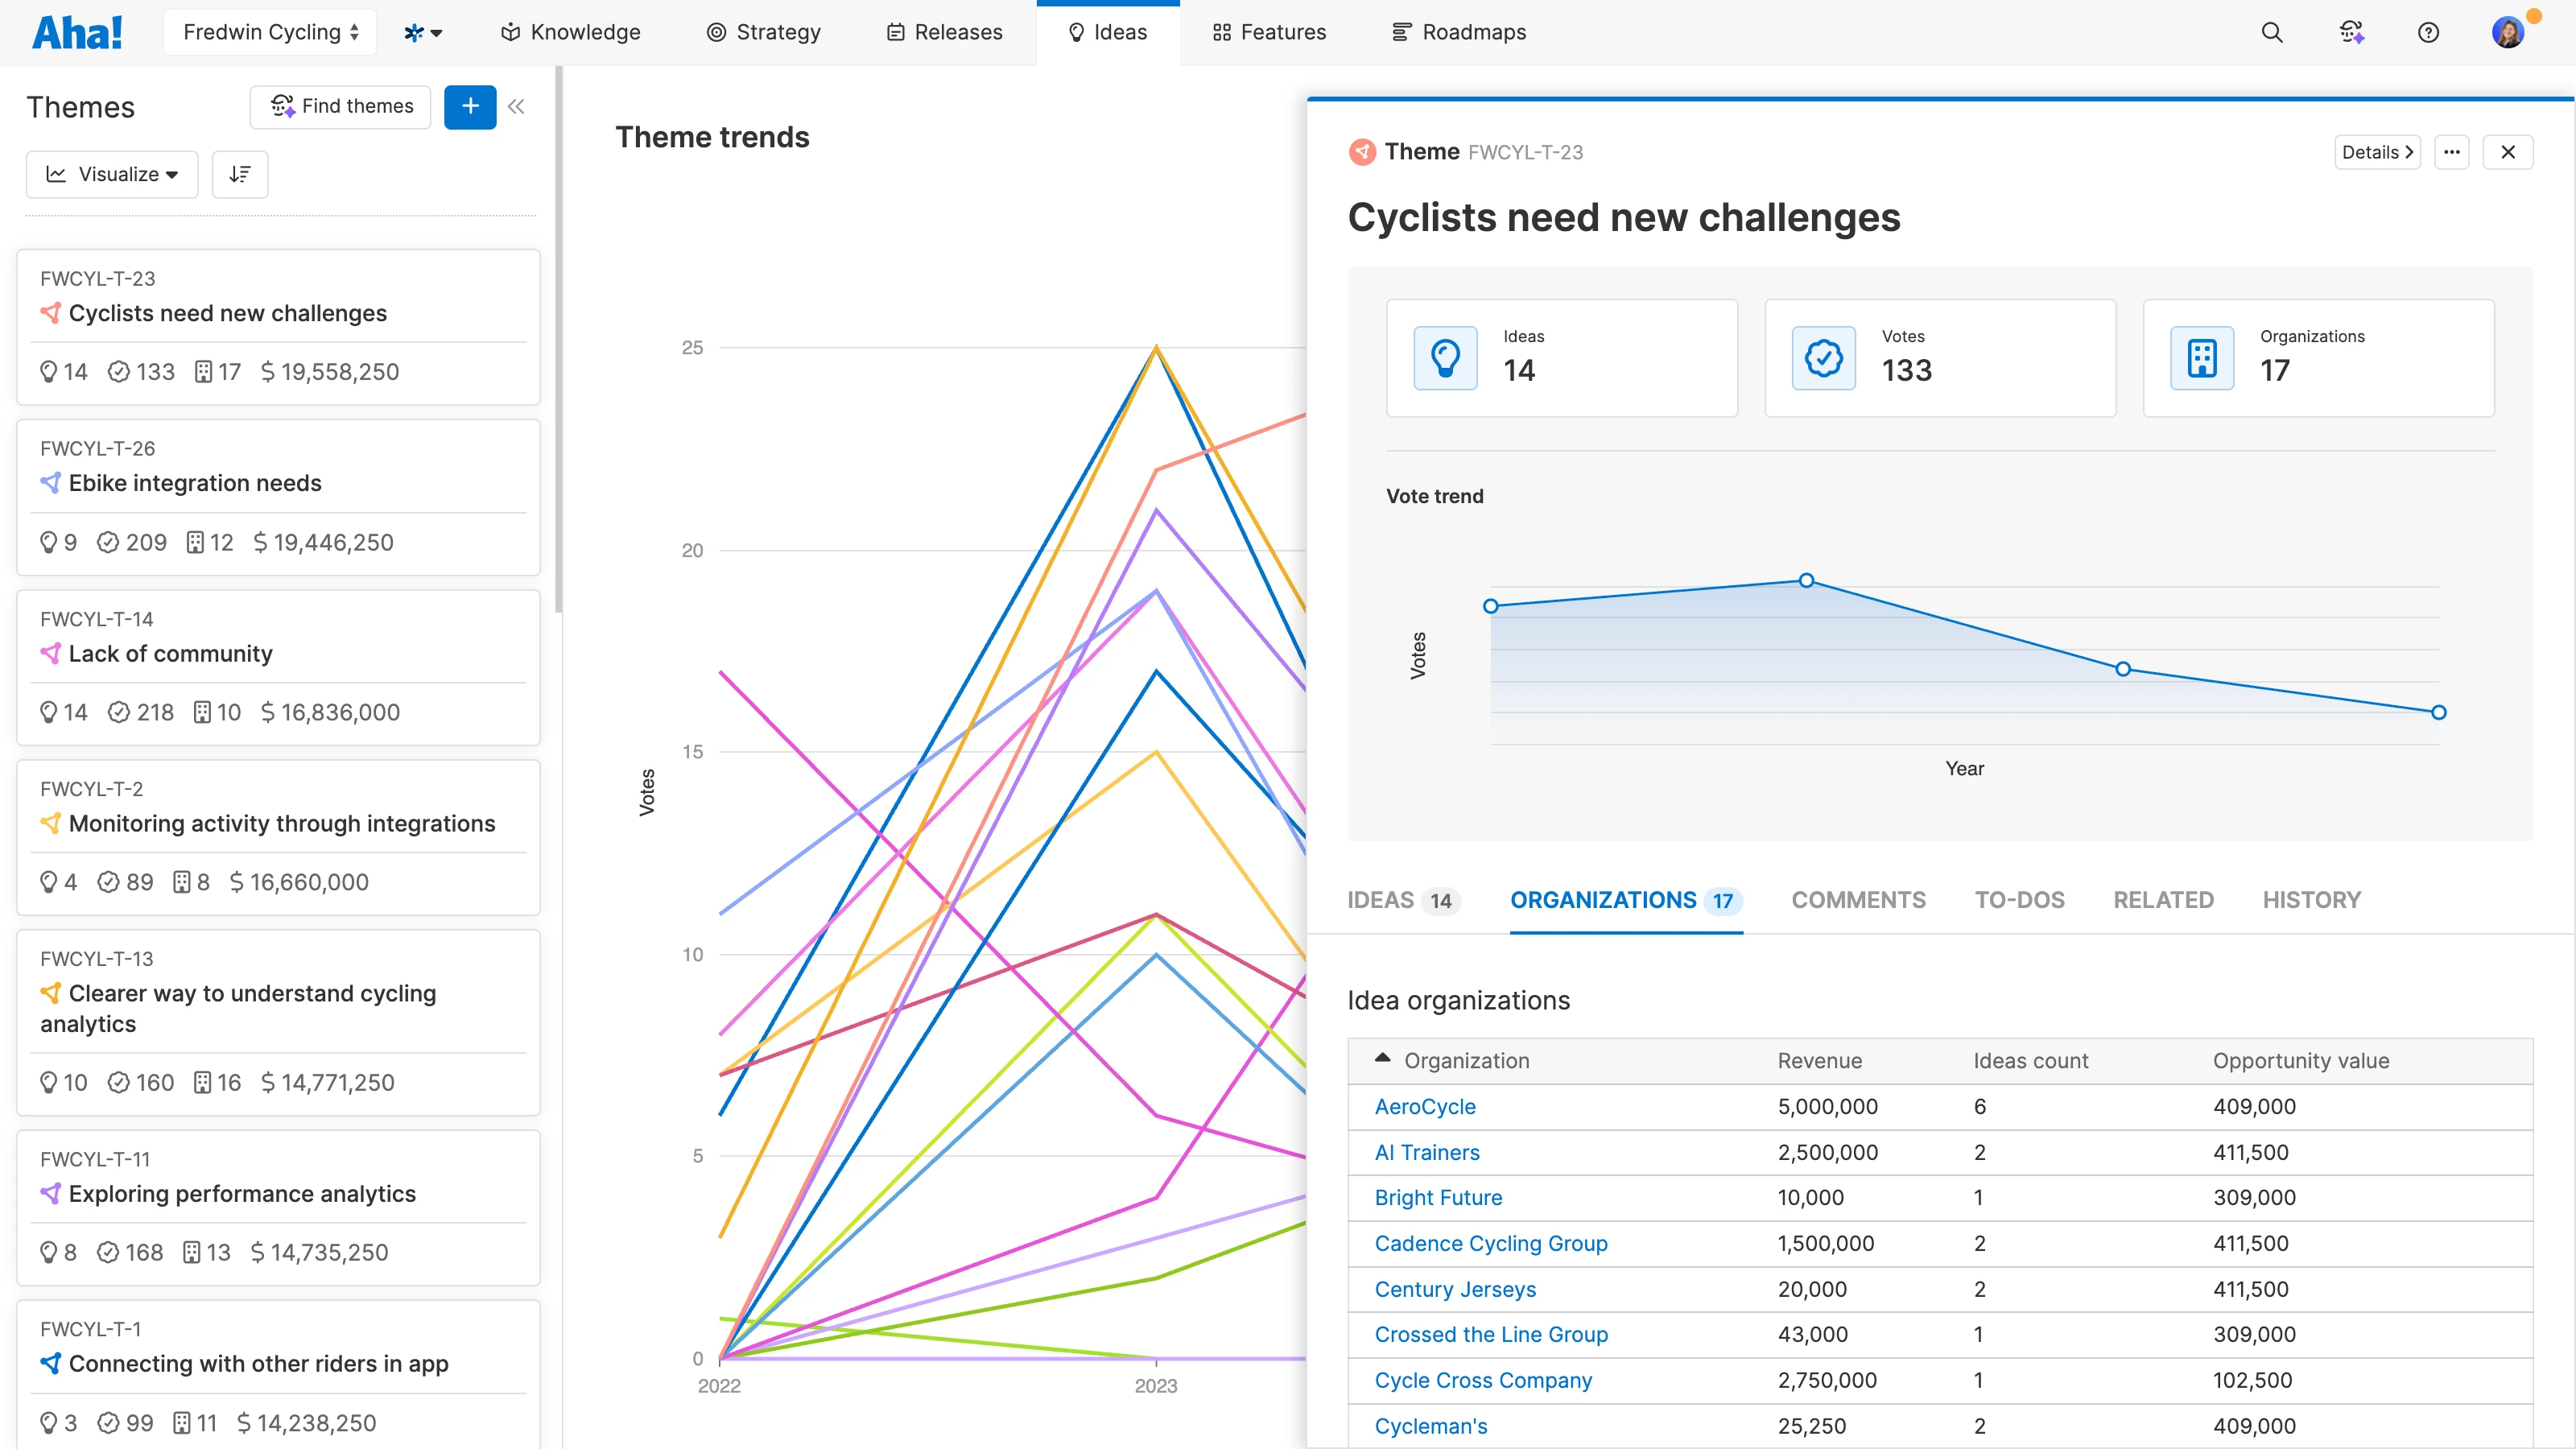Open the Knowledge menu
This screenshot has height=1449, width=2576.
click(570, 32)
